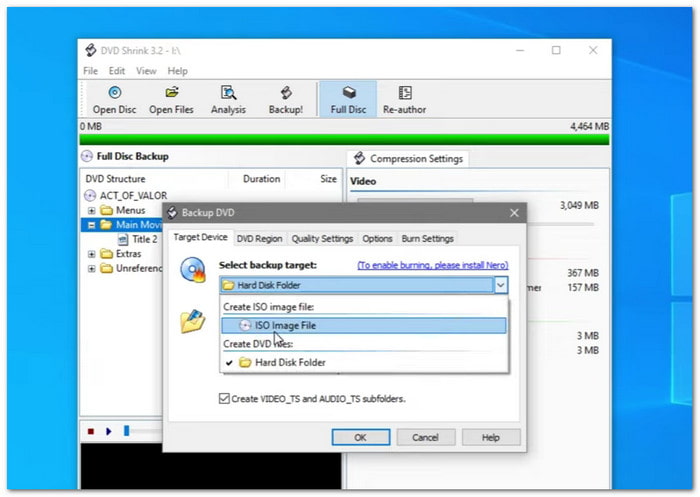The height and width of the screenshot is (497, 700).
Task: Confirm the Backup DVD dialog with OK
Action: pyautogui.click(x=361, y=438)
